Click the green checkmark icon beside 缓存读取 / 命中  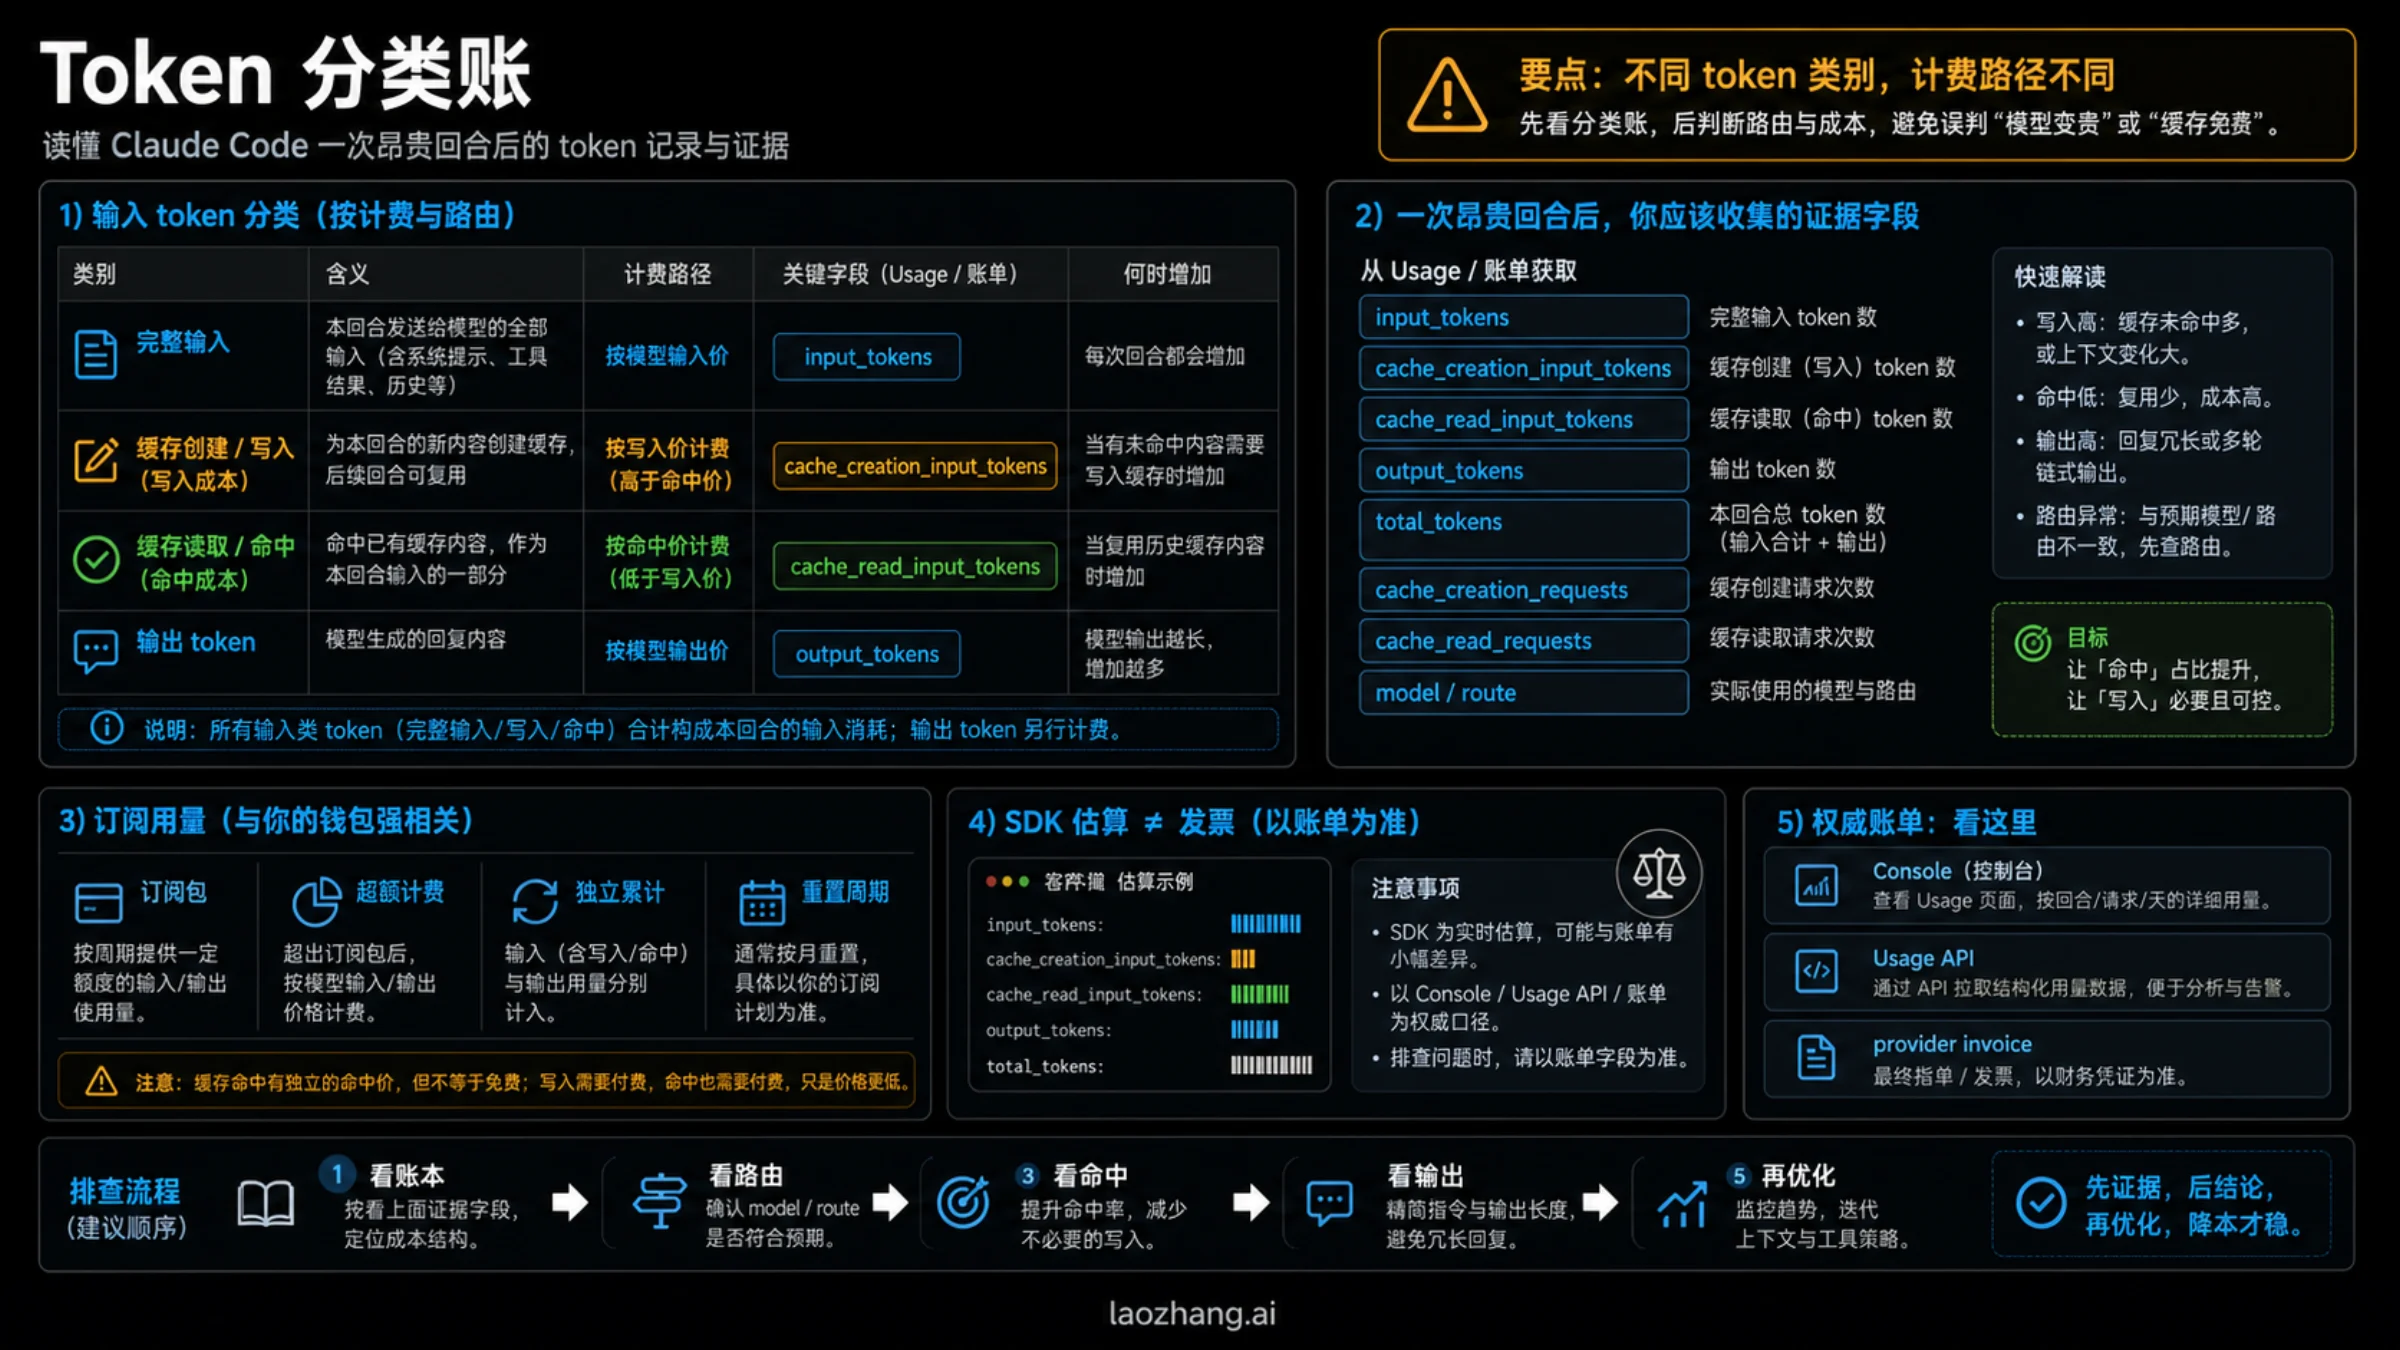point(96,560)
